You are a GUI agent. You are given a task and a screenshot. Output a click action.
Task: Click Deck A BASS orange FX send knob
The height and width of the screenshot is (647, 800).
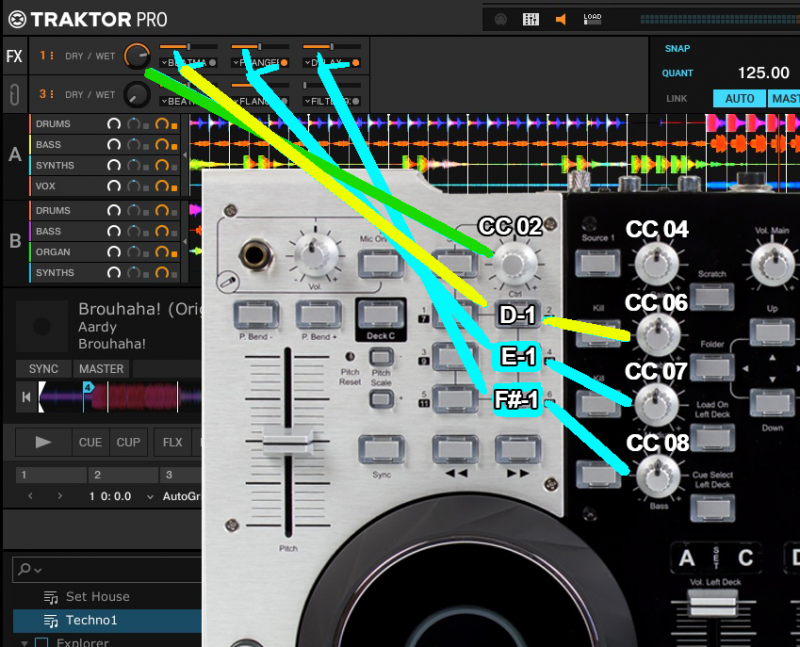tap(162, 145)
